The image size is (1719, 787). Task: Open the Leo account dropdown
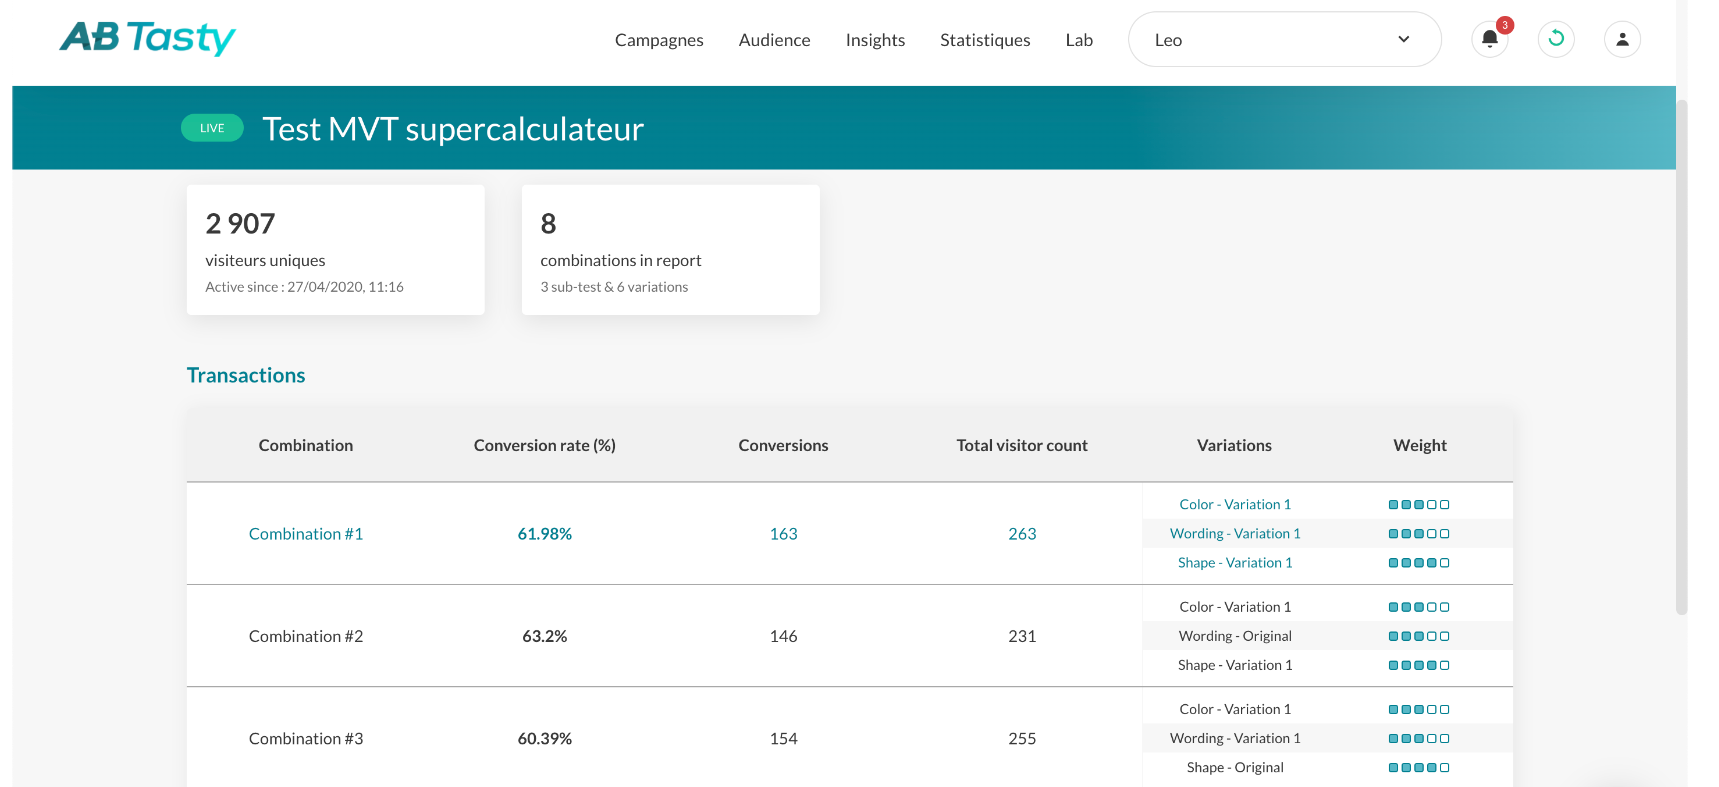pos(1284,39)
